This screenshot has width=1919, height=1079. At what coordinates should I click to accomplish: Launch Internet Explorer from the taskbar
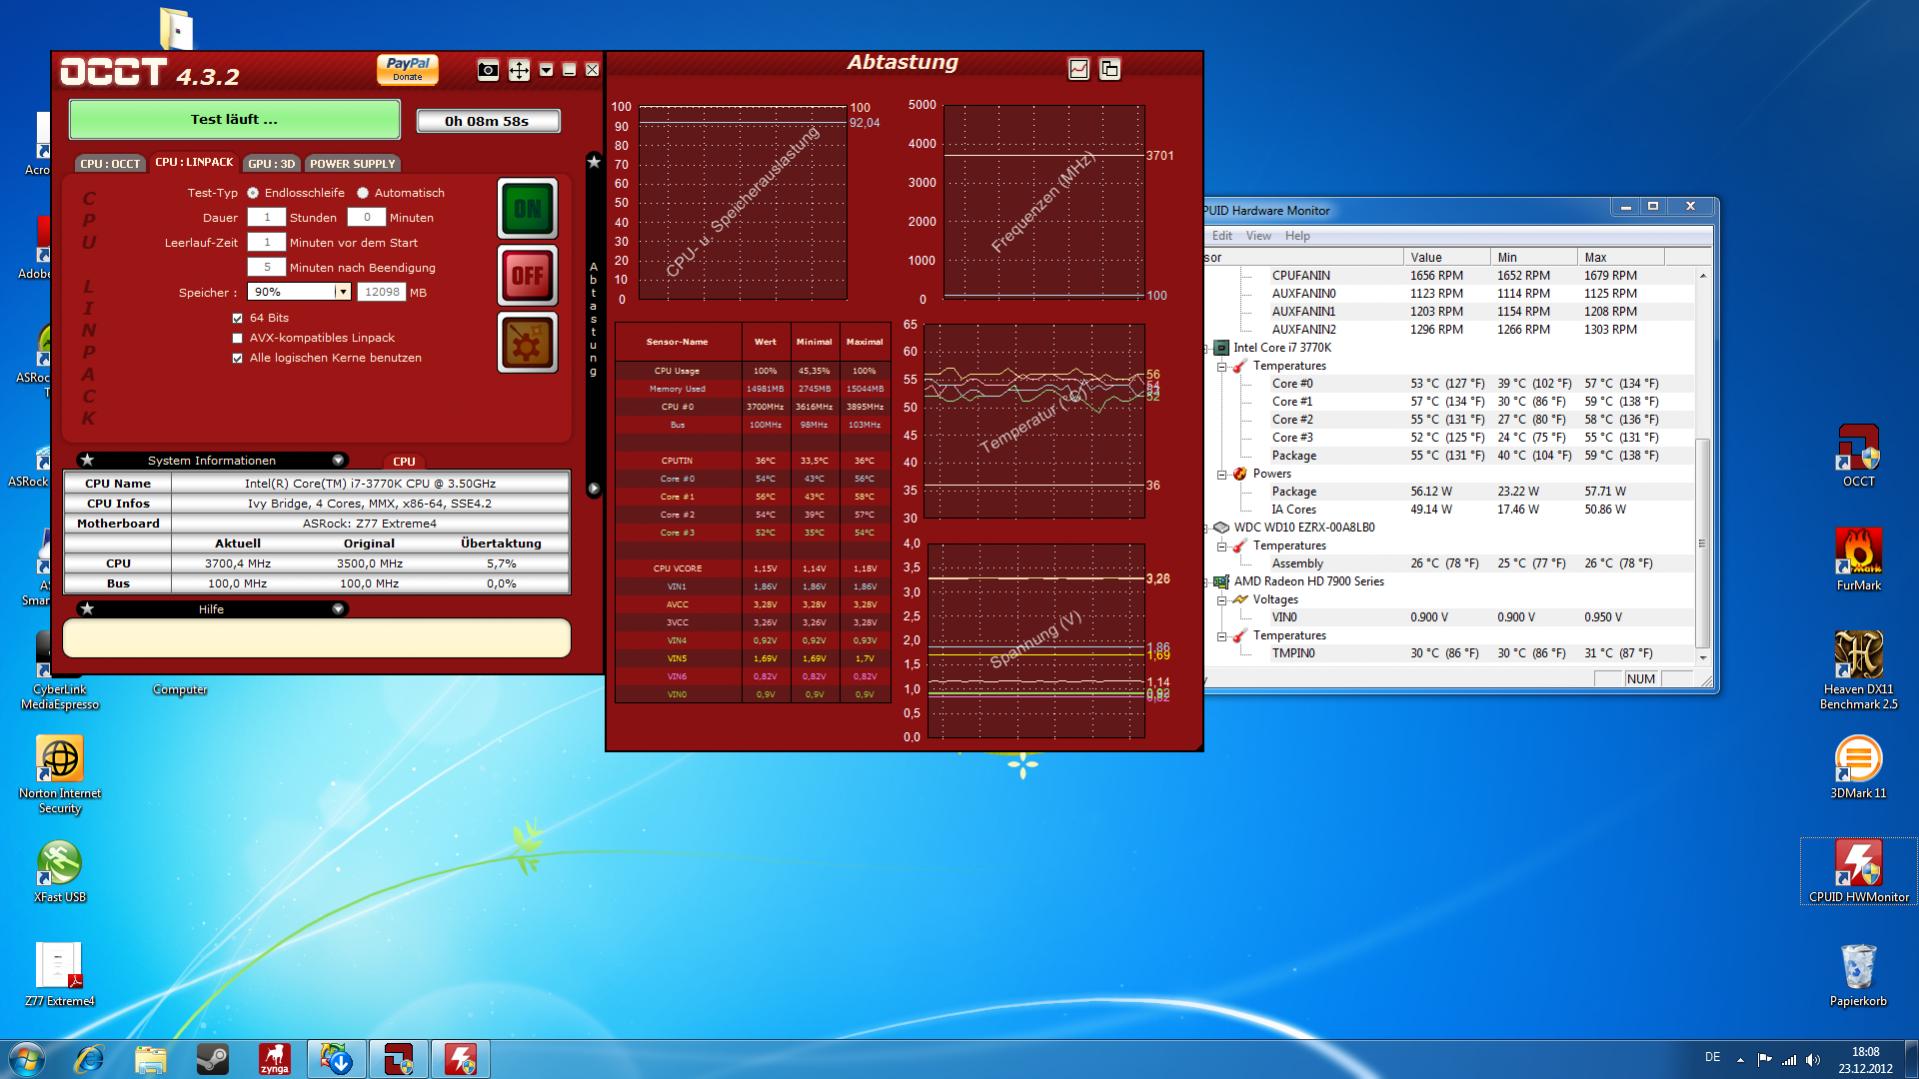pyautogui.click(x=89, y=1059)
